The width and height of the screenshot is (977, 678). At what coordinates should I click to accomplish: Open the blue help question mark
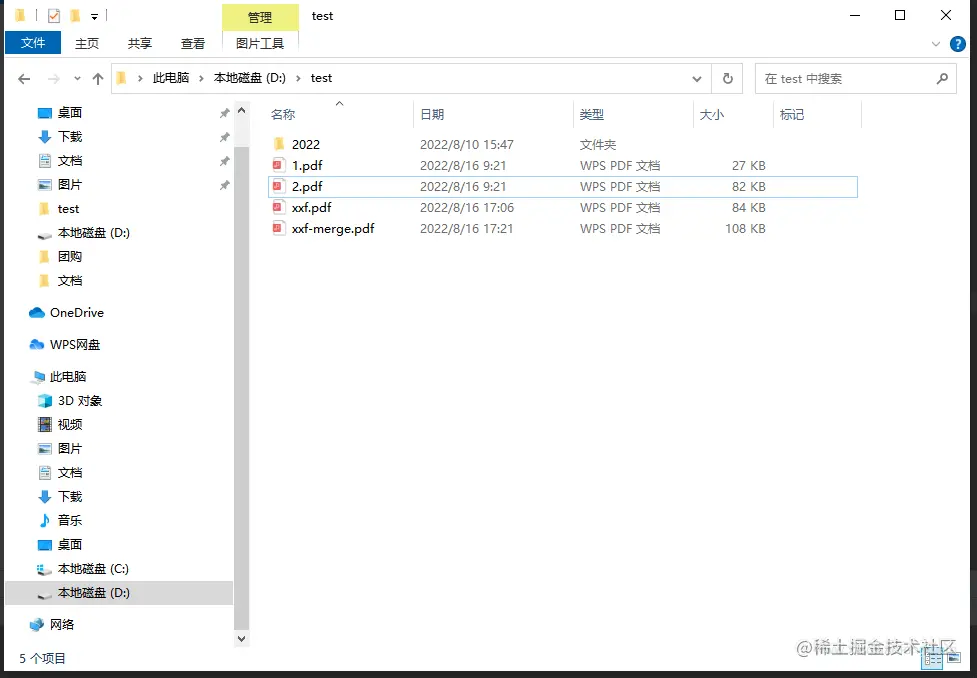click(958, 44)
